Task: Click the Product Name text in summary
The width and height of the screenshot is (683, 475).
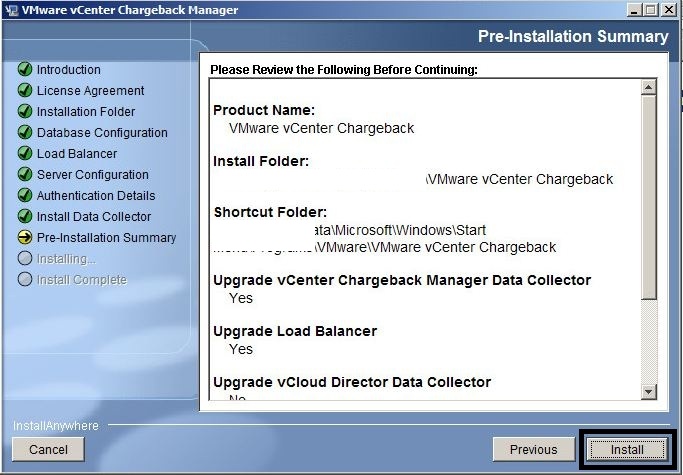Action: pyautogui.click(x=264, y=110)
